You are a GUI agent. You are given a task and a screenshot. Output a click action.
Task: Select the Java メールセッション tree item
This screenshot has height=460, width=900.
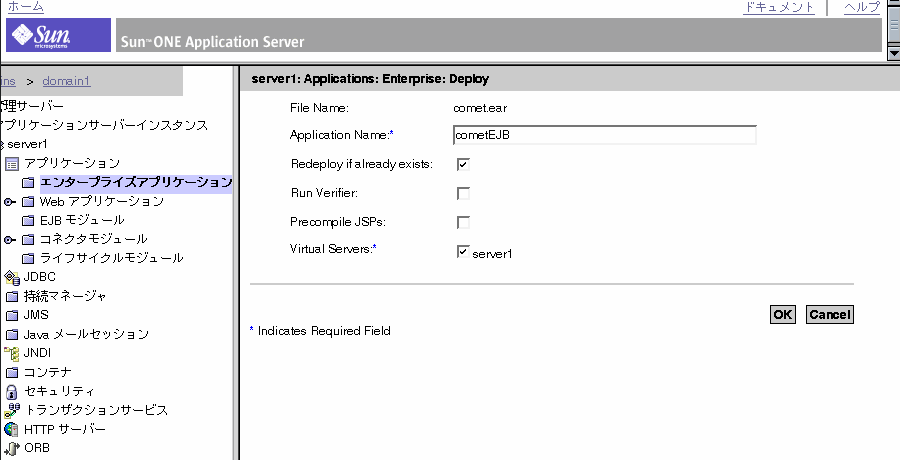[x=87, y=334]
